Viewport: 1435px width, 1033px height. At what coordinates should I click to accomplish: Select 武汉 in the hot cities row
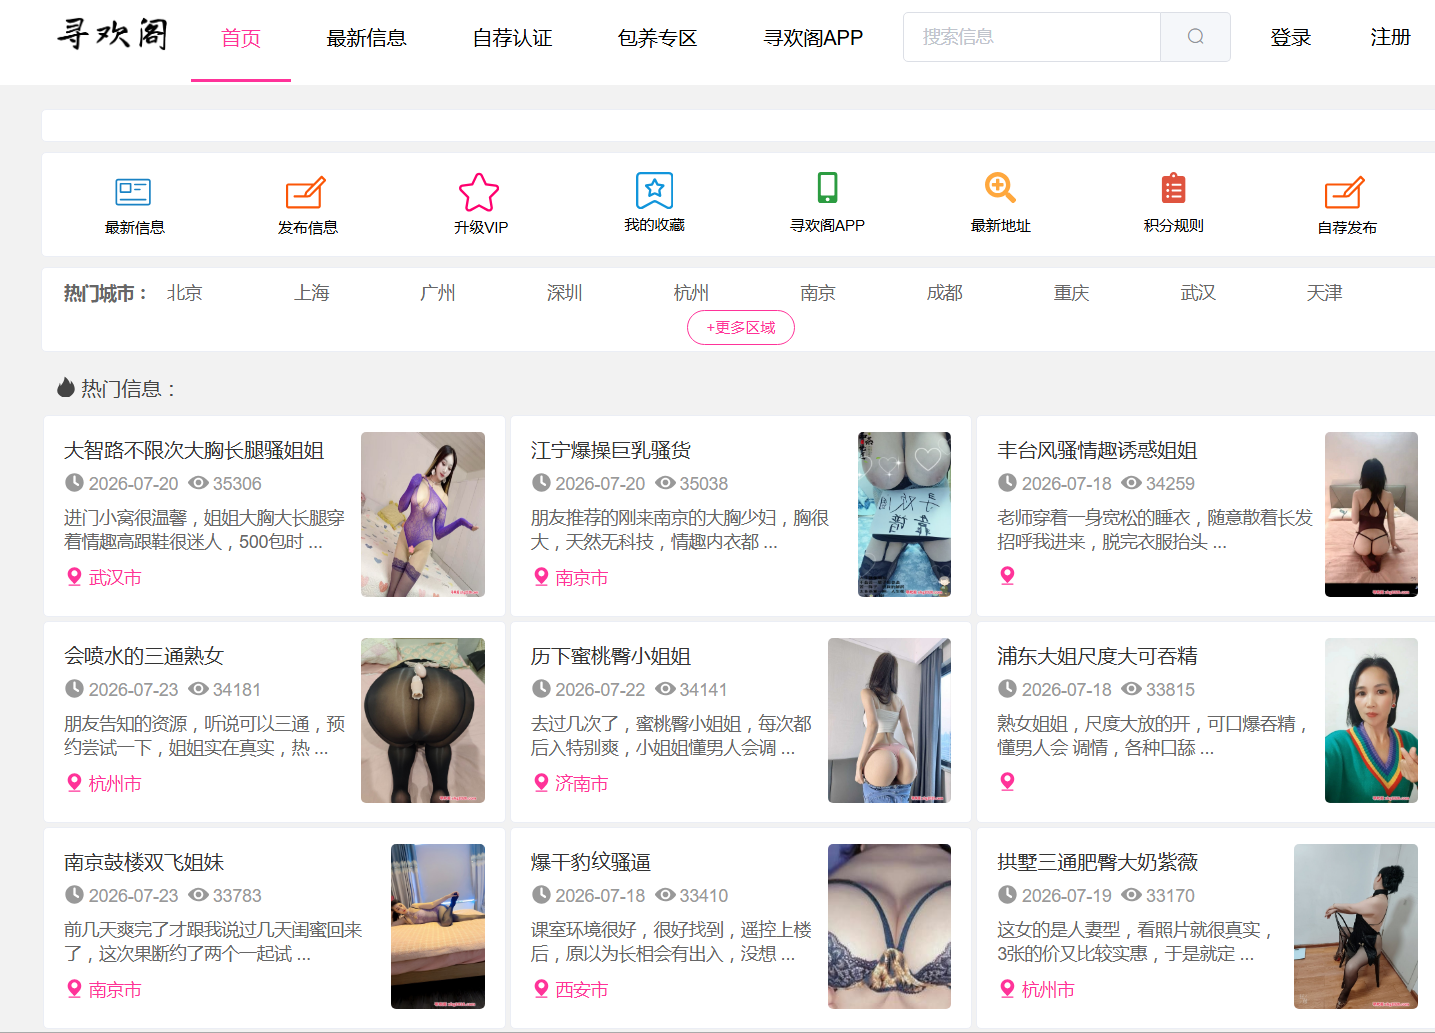(1198, 293)
